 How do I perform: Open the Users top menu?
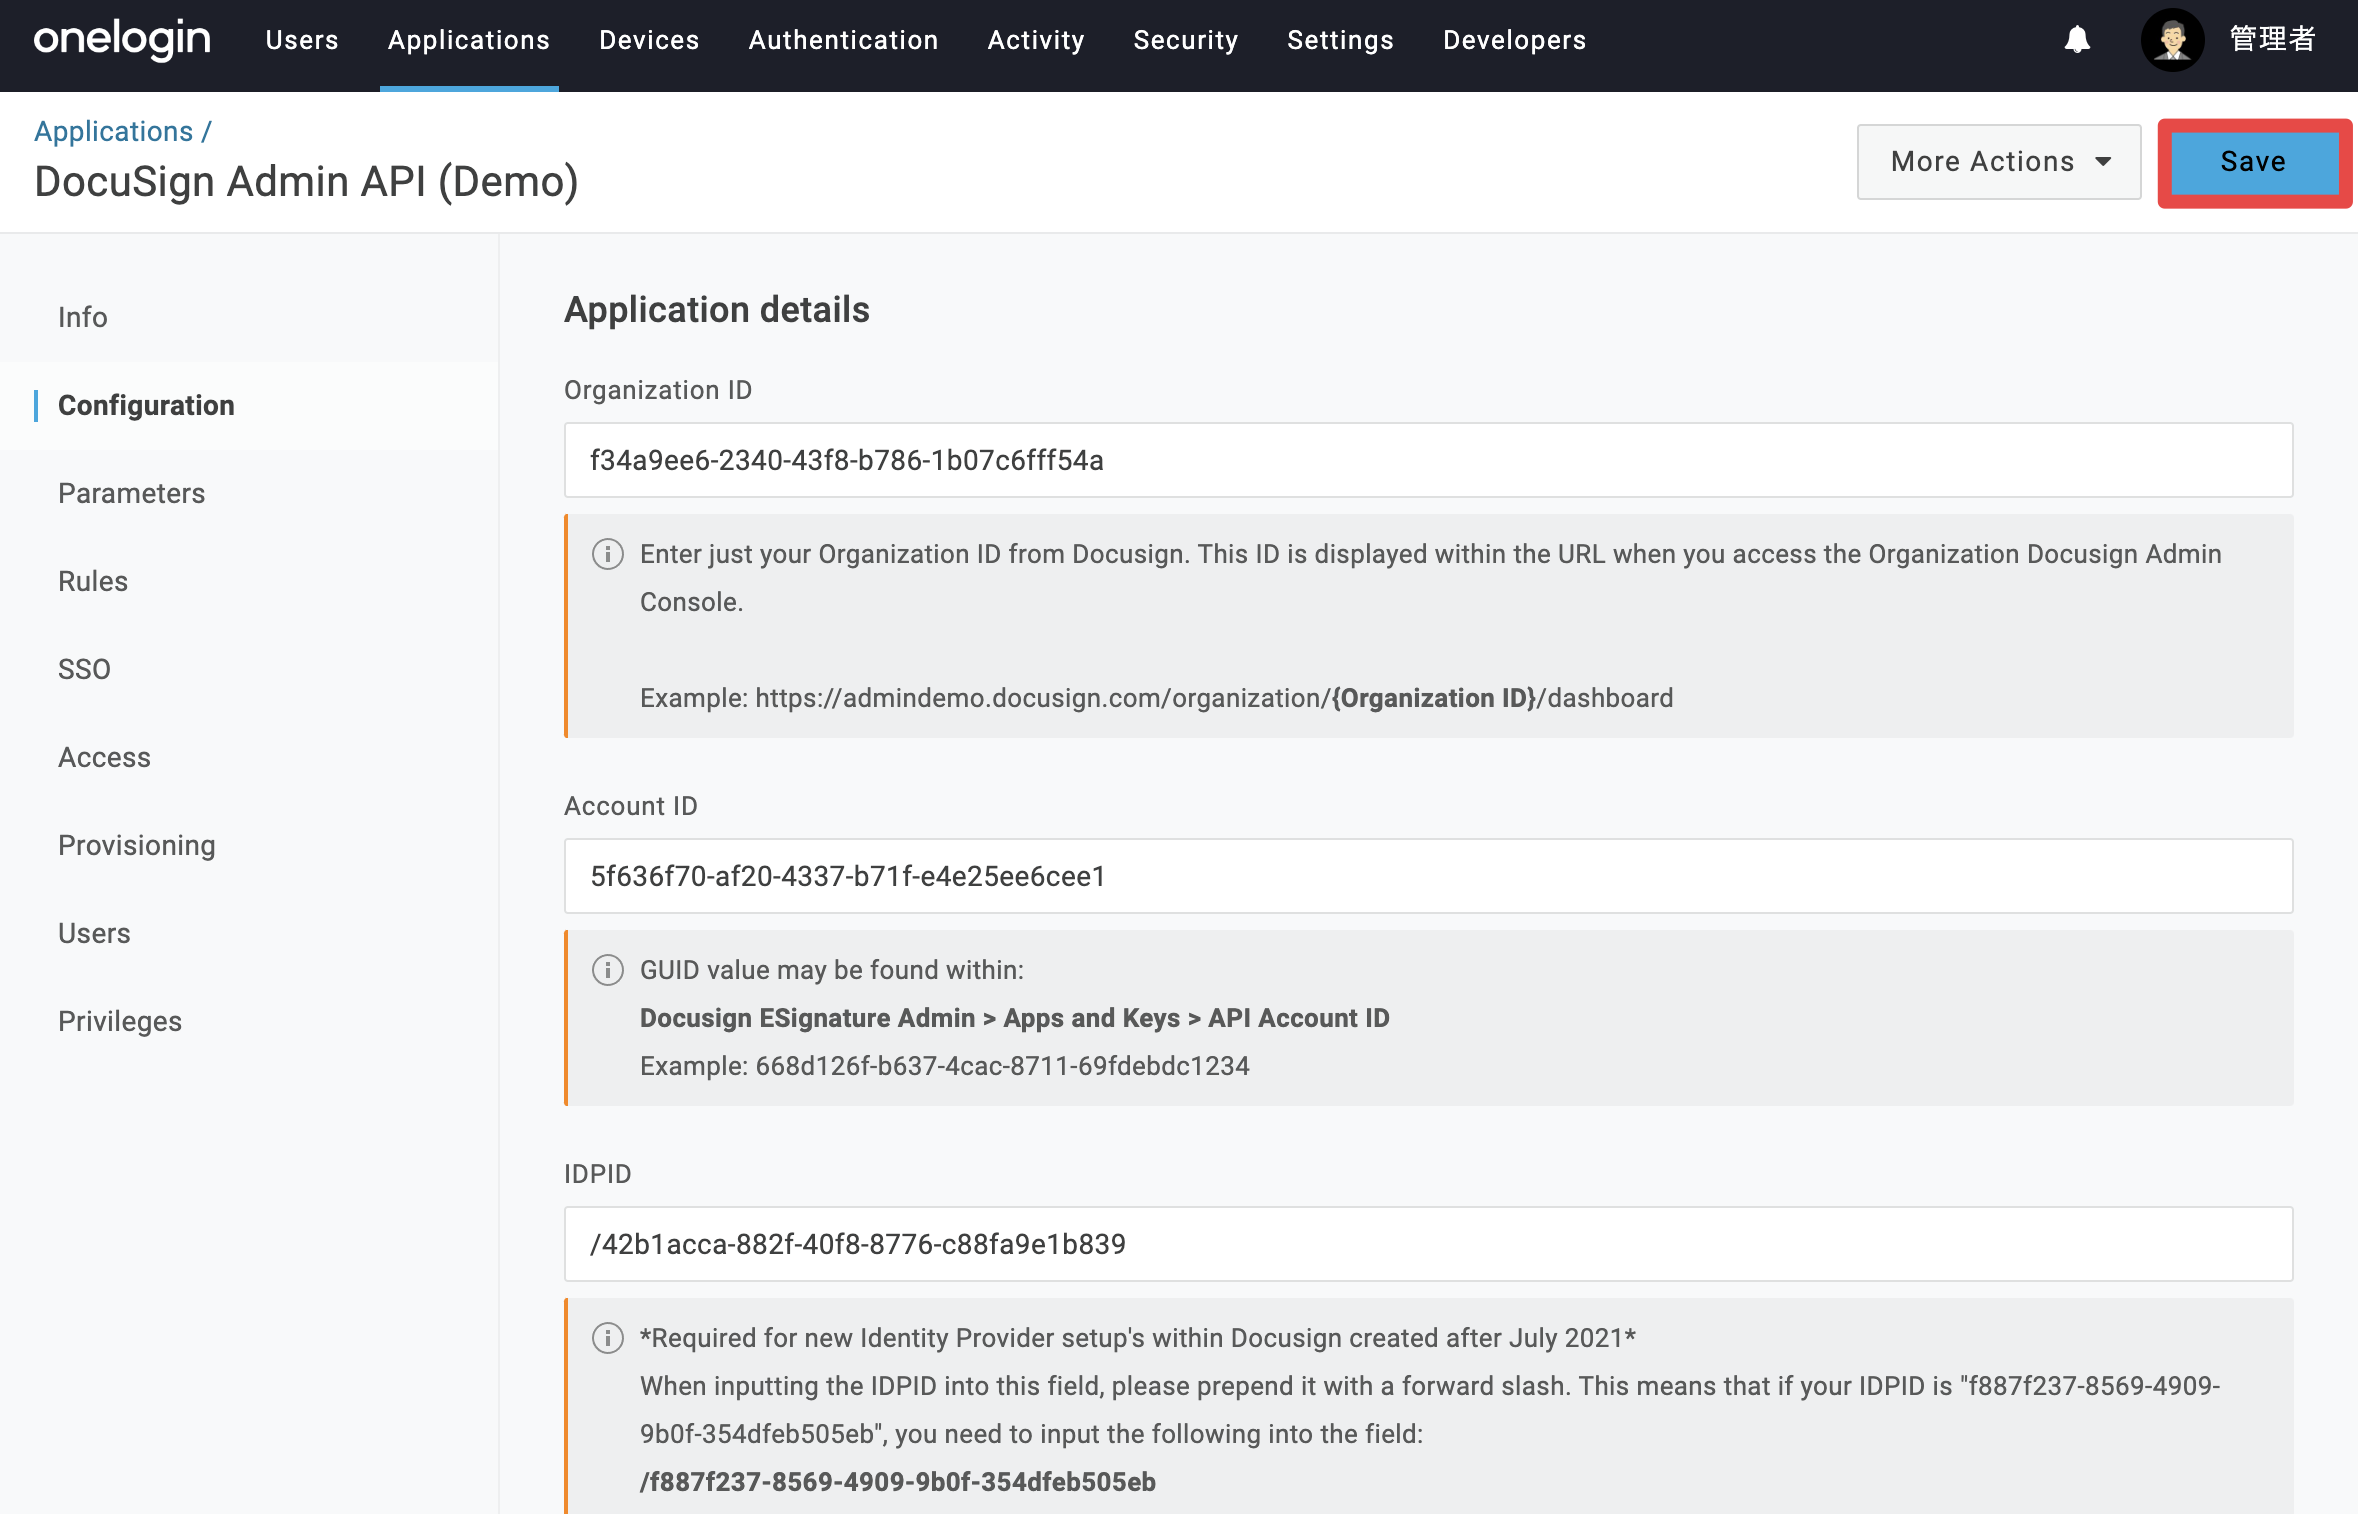point(302,40)
